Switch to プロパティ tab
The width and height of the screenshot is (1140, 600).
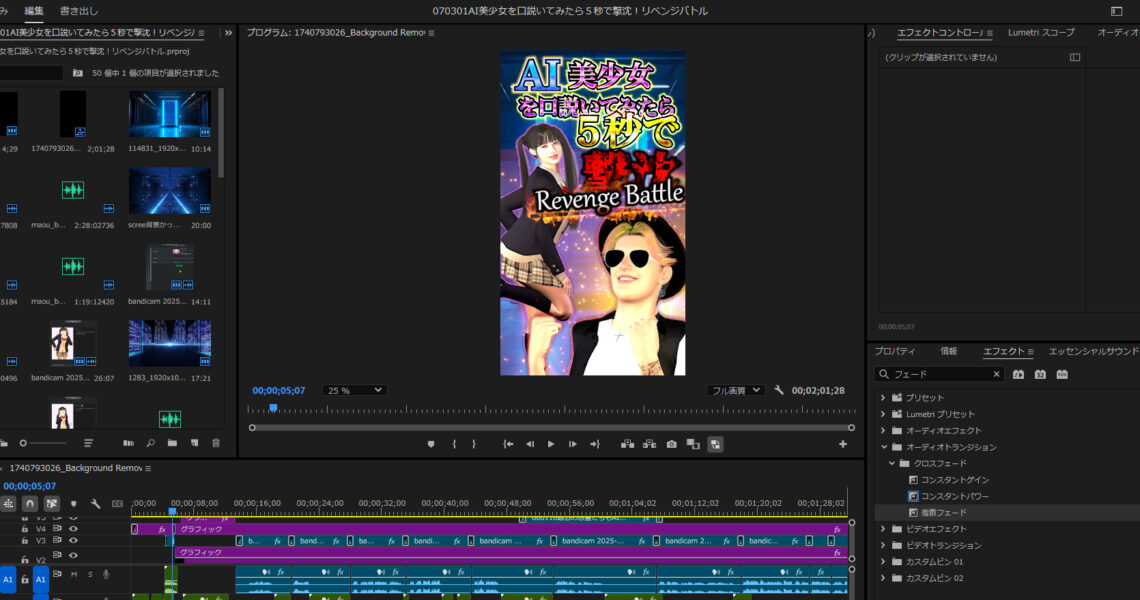point(895,351)
